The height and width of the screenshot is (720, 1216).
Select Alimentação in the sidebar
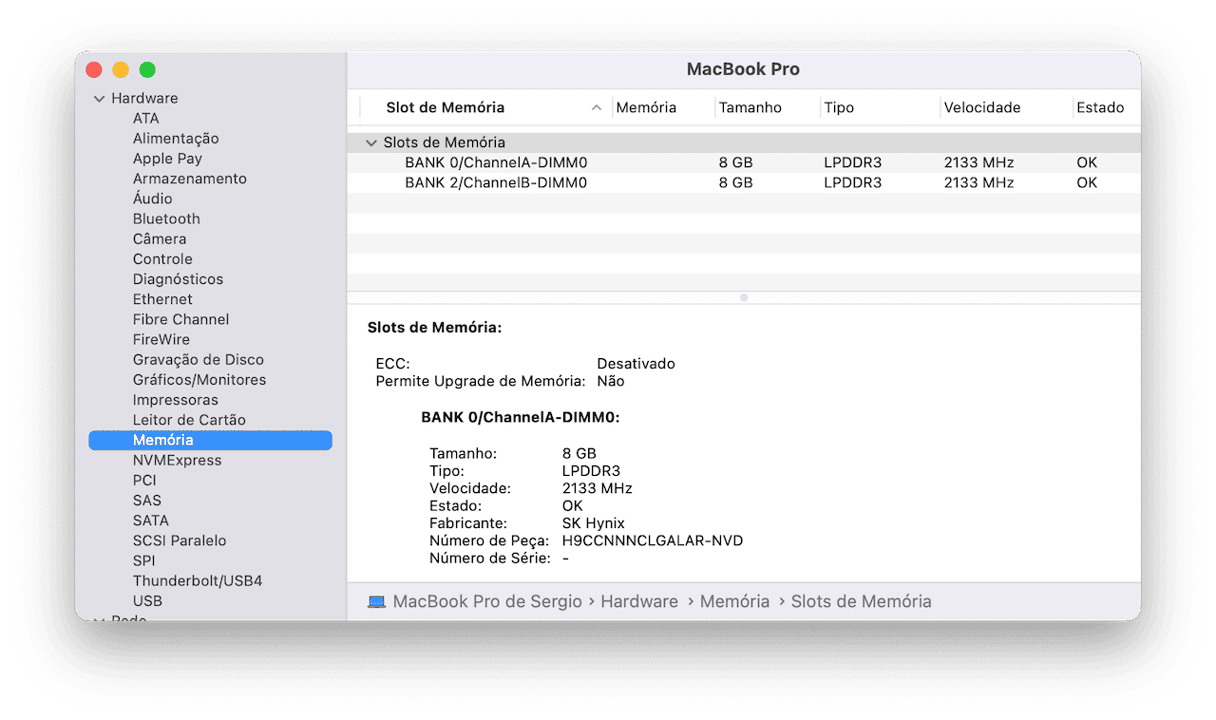(176, 138)
